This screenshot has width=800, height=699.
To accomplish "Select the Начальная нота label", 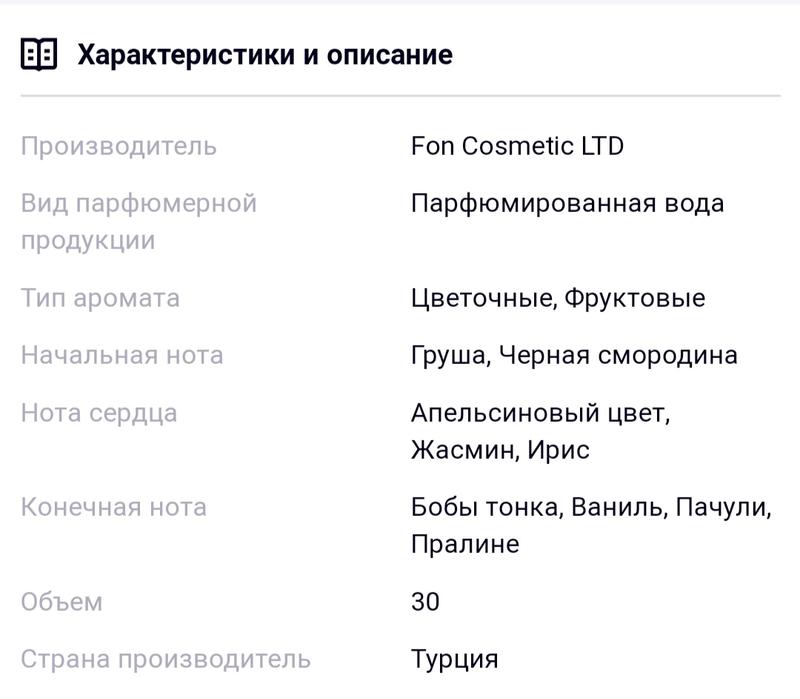I will pos(122,355).
